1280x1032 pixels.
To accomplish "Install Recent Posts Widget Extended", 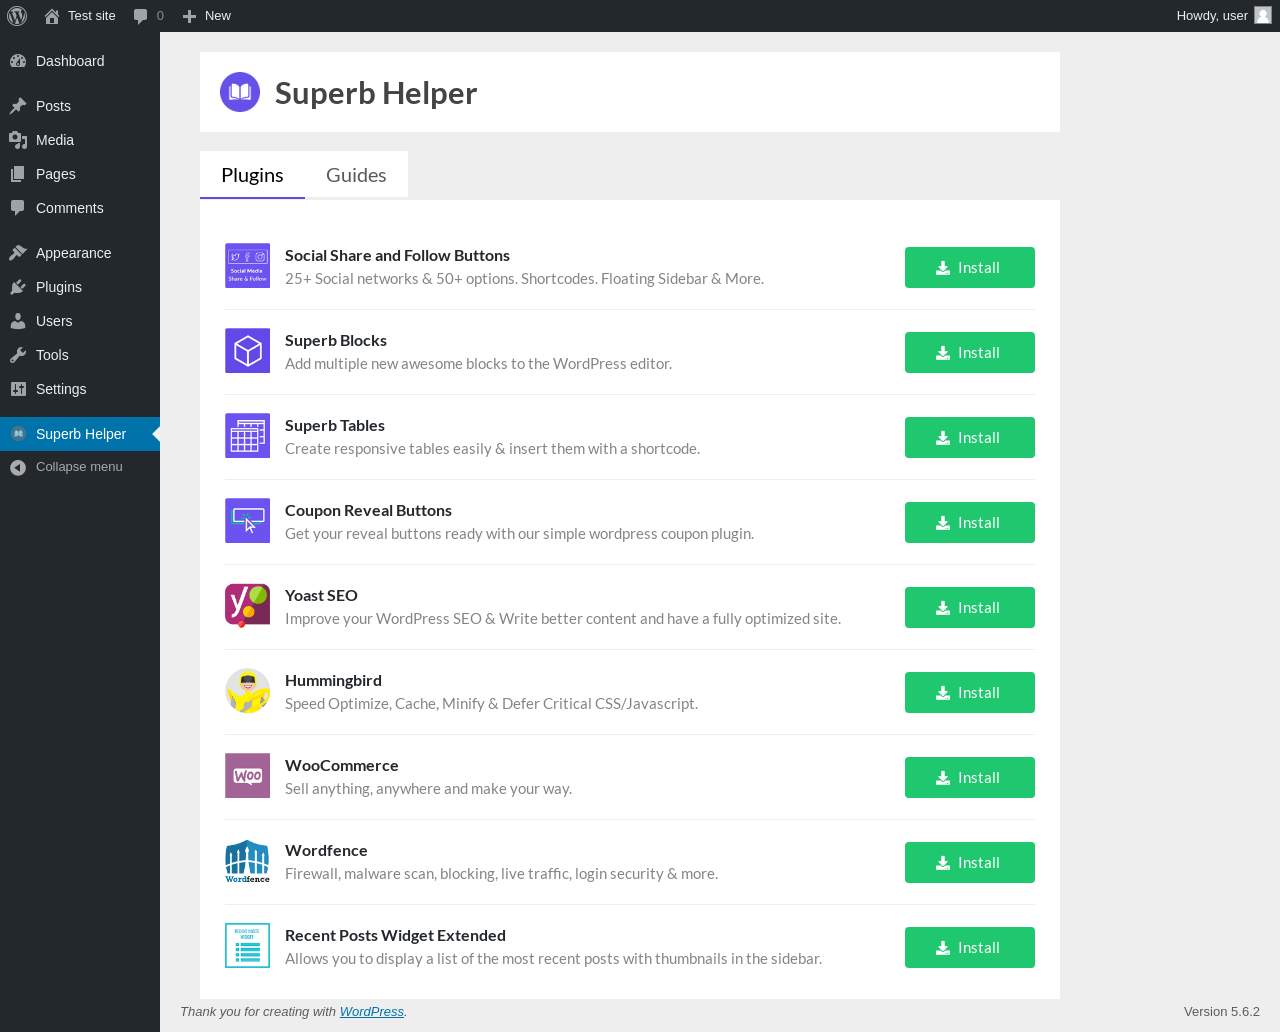I will pyautogui.click(x=970, y=948).
